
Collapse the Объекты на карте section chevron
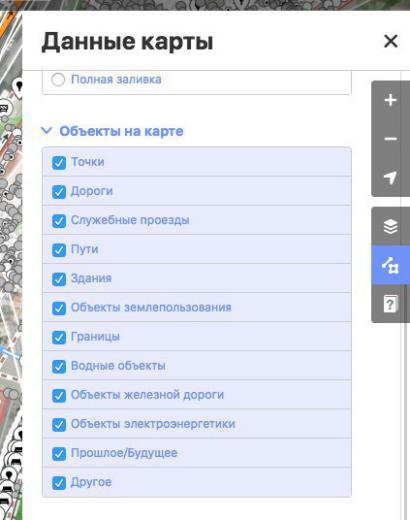point(46,131)
